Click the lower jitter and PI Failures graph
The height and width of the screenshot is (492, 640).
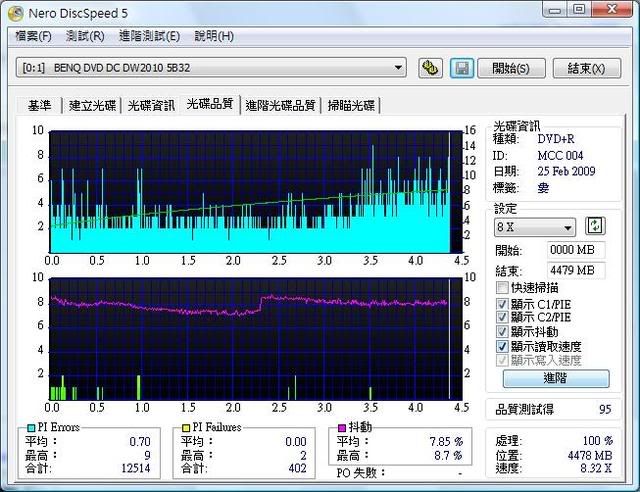(256, 339)
